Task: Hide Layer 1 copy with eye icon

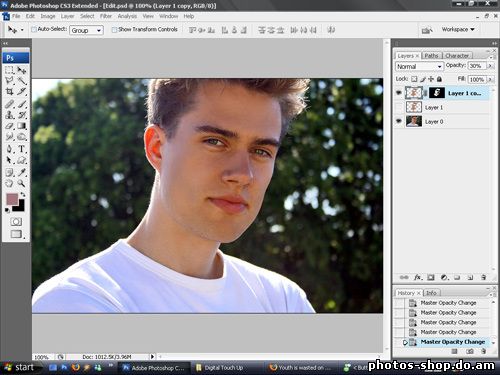Action: click(399, 93)
